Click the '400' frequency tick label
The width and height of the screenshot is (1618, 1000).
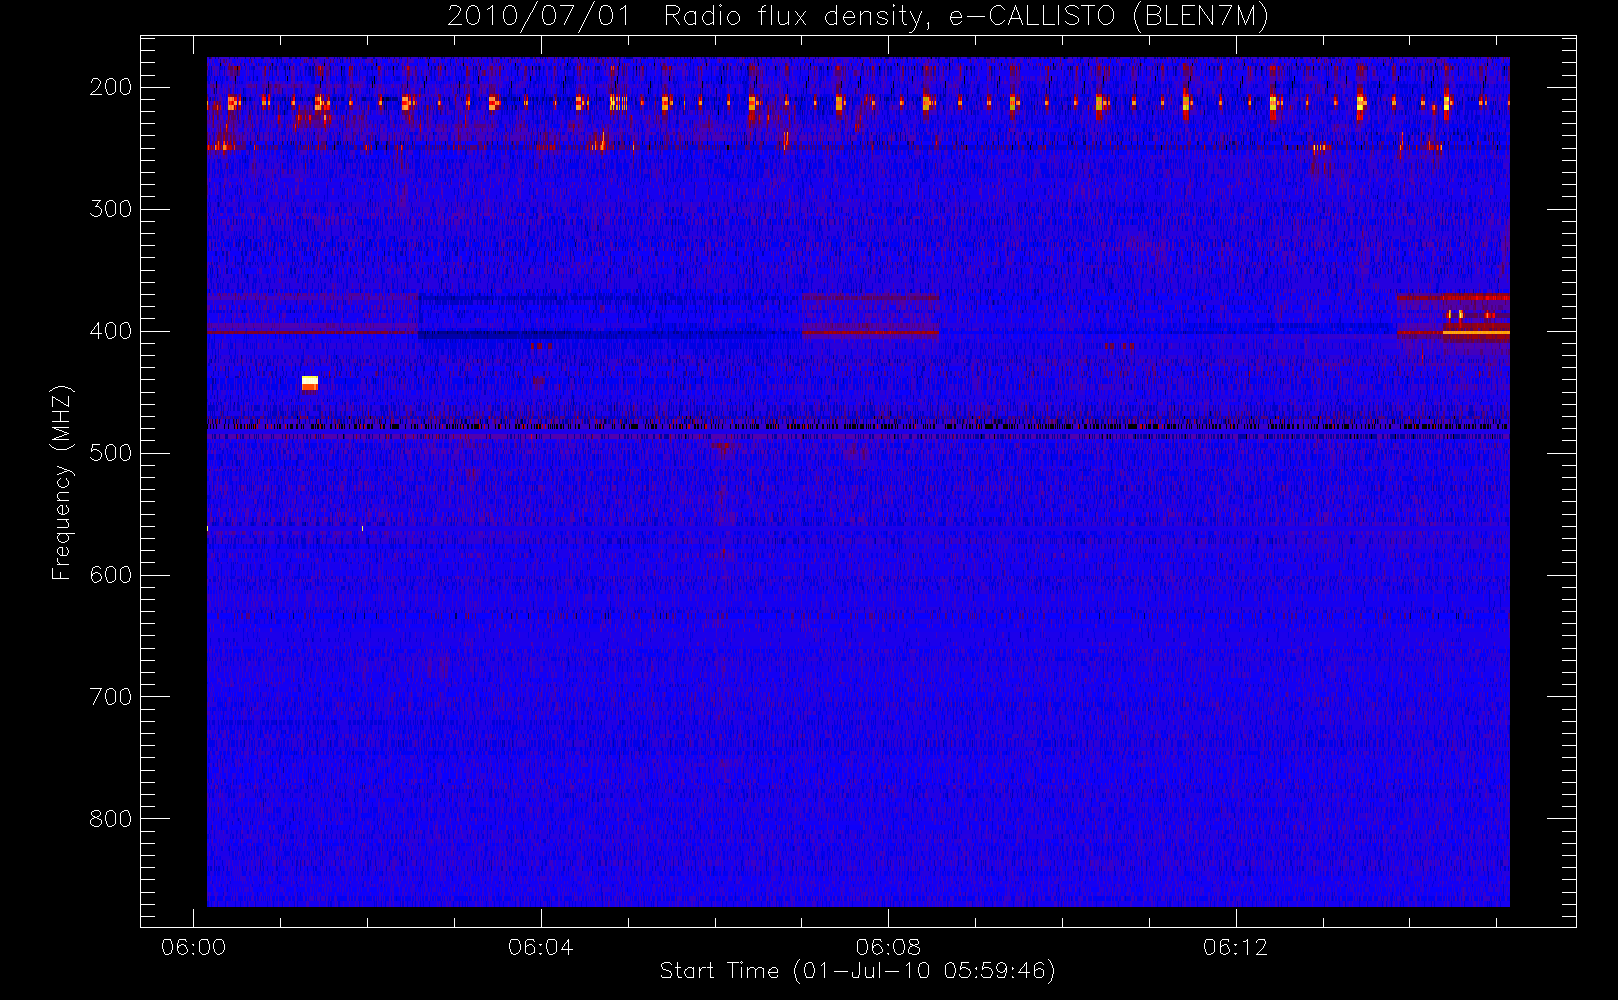[110, 331]
